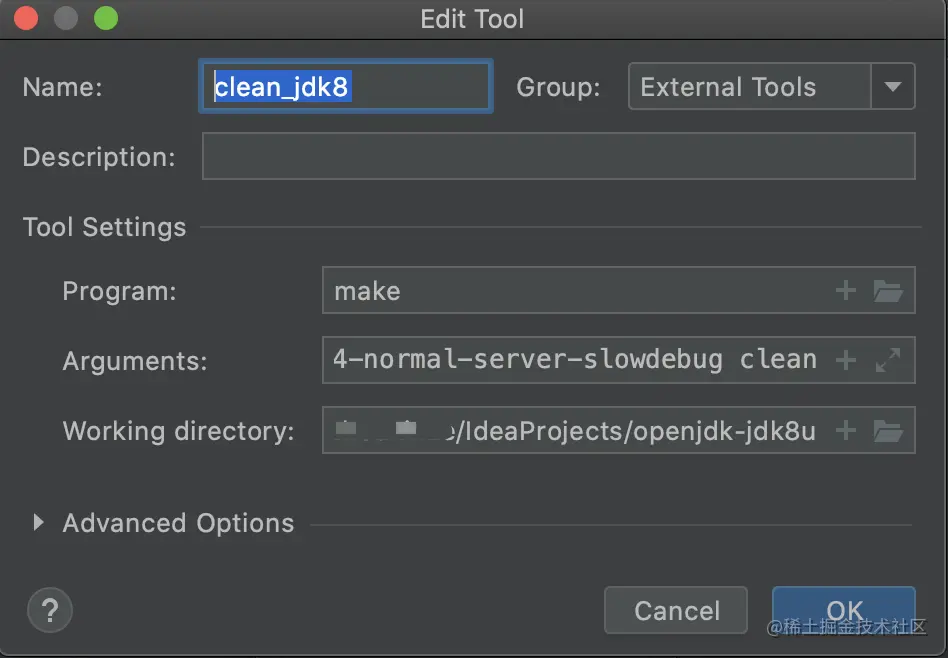948x658 pixels.
Task: Click the Advanced Options section label
Action: 178,523
